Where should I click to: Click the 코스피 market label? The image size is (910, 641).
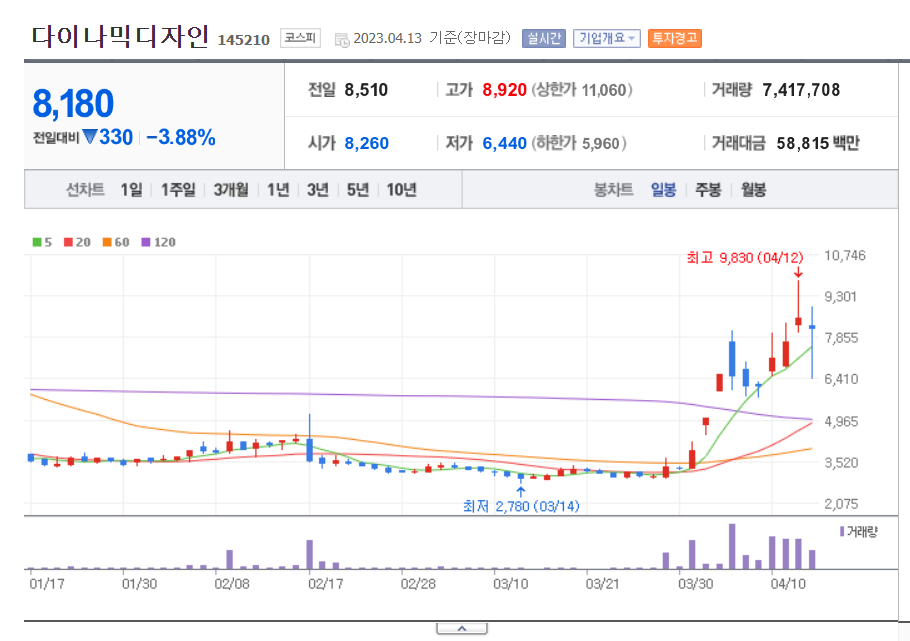coord(300,38)
